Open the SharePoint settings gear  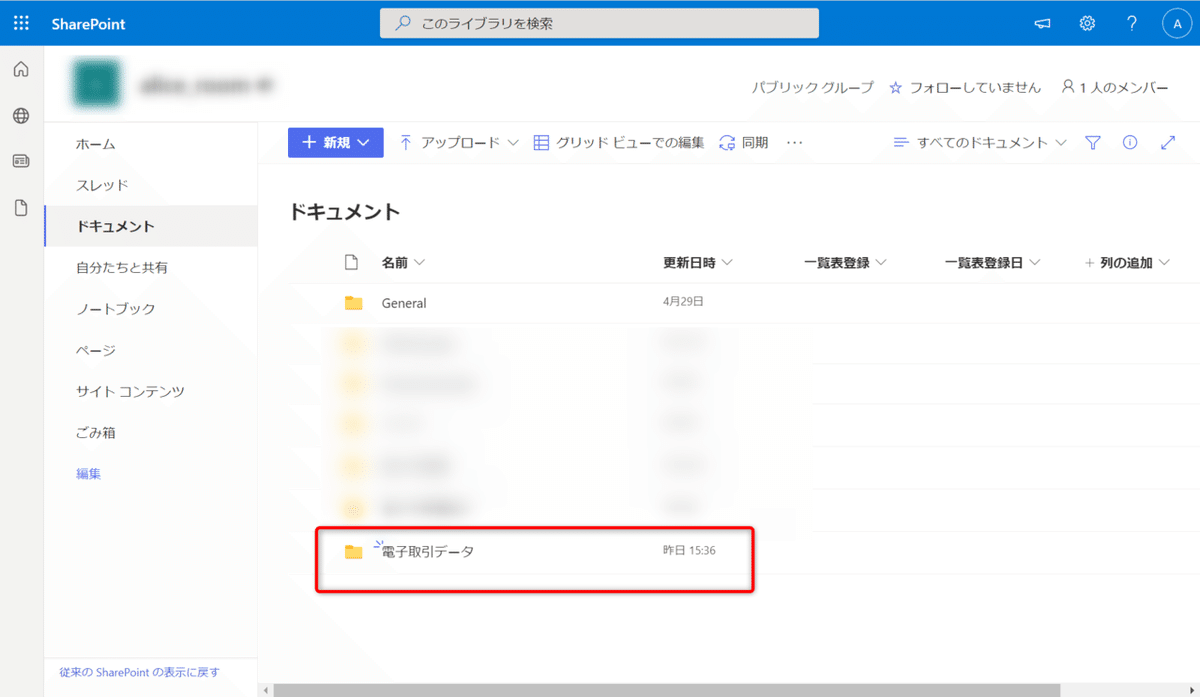click(x=1087, y=22)
